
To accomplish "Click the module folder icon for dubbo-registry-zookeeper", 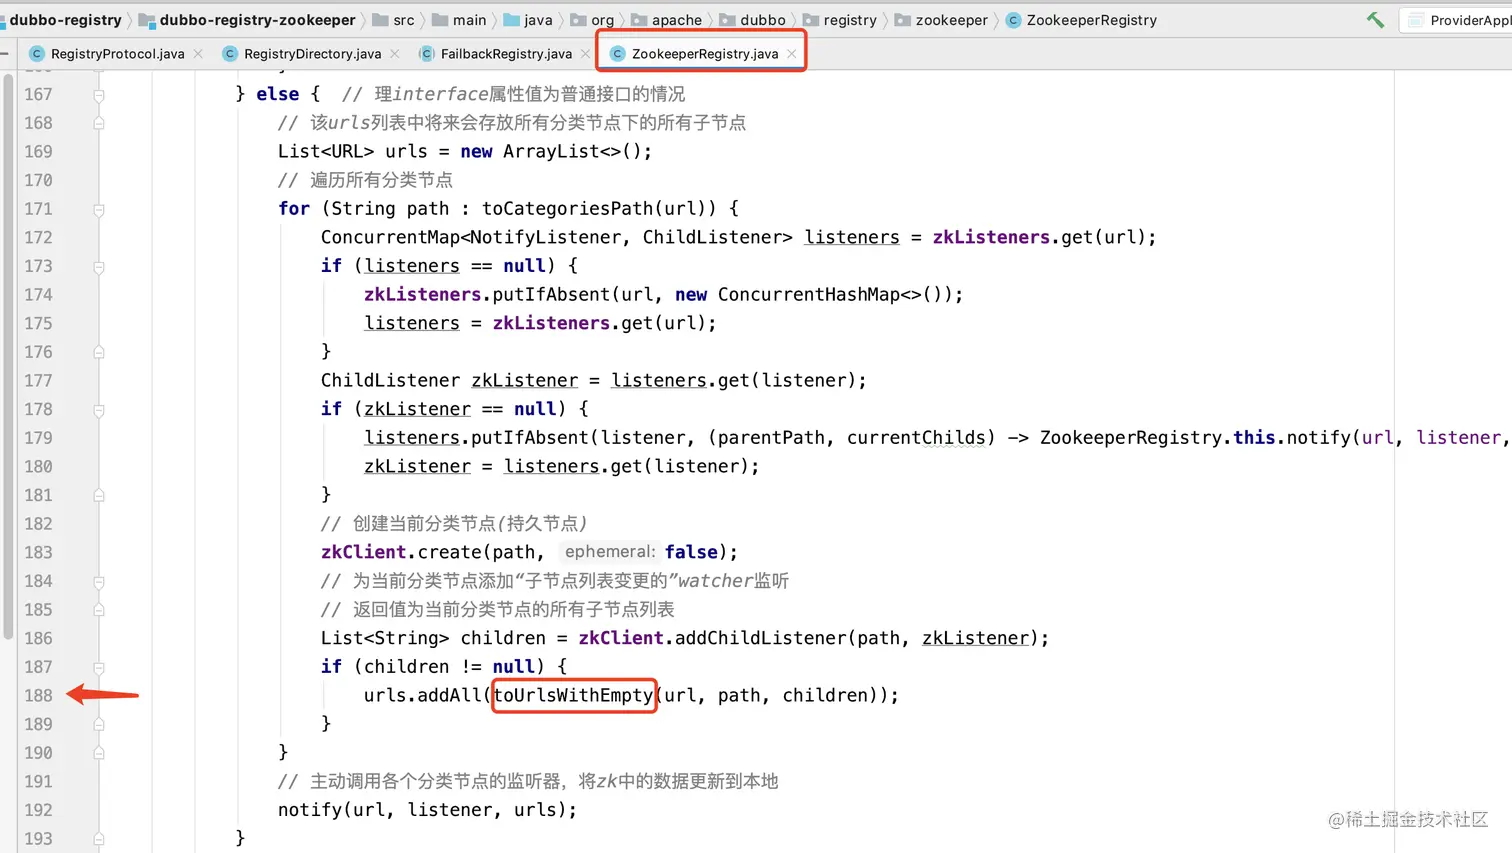I will click(147, 20).
